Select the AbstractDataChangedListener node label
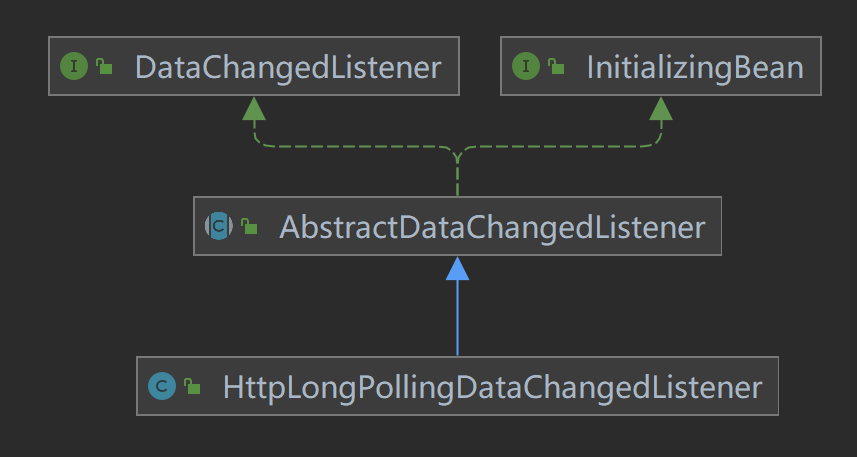The width and height of the screenshot is (857, 457). tap(492, 227)
